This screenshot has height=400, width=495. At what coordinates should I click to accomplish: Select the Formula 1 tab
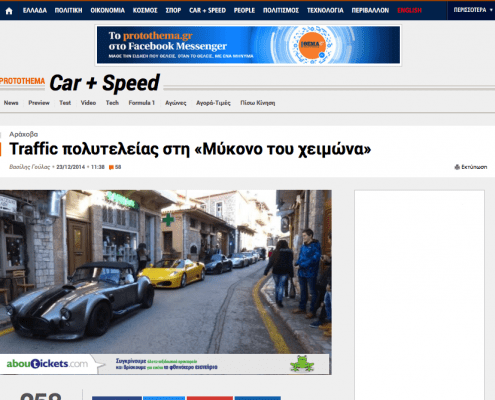(x=142, y=103)
